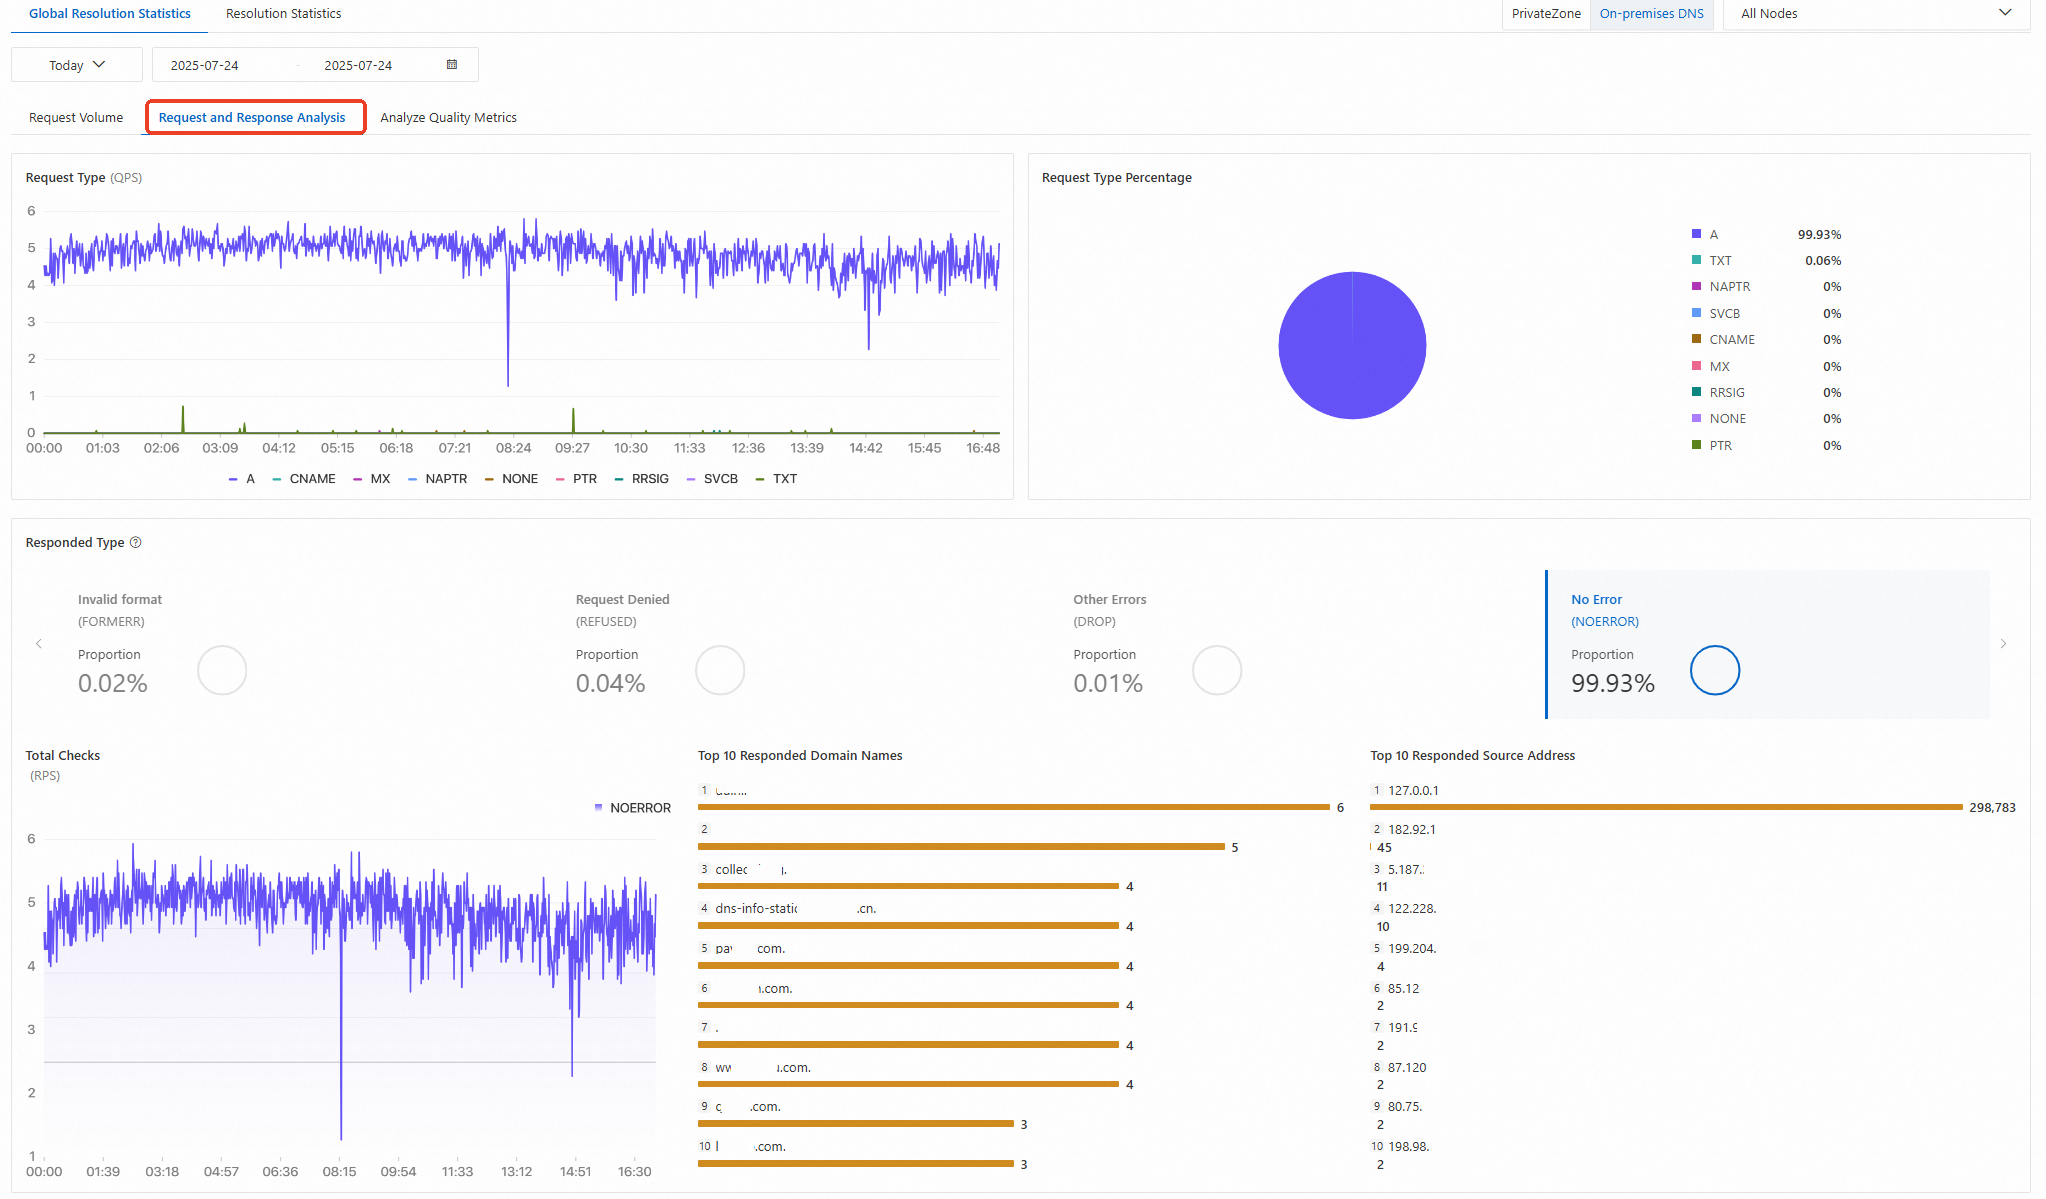Expand the All Nodes dropdown
This screenshot has width=2046, height=1199.
pos(1876,14)
